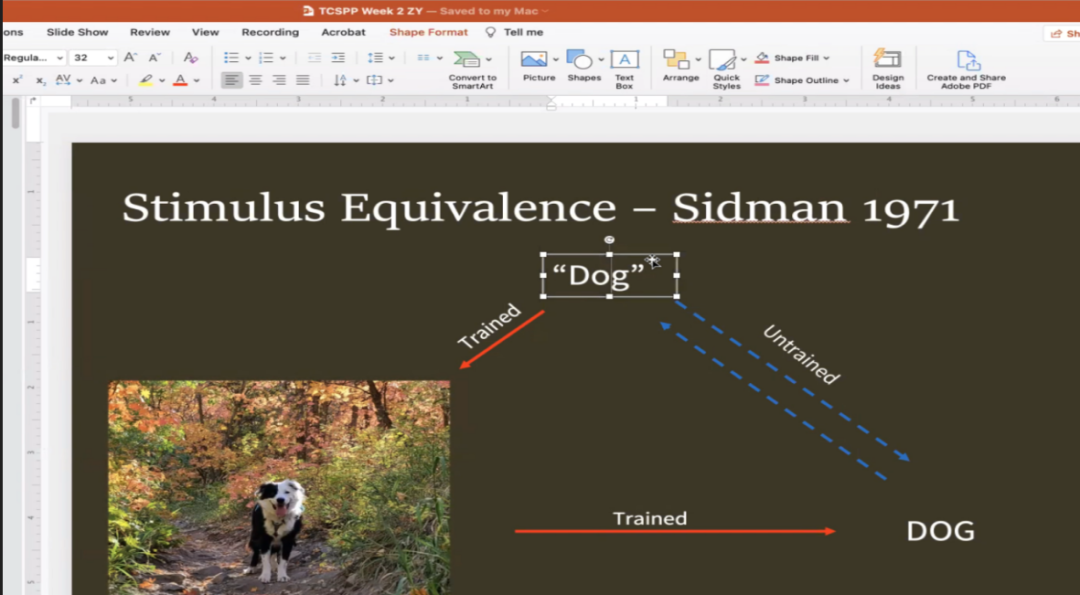Expand the bullets dropdown arrow
Image resolution: width=1080 pixels, height=595 pixels.
coord(248,58)
